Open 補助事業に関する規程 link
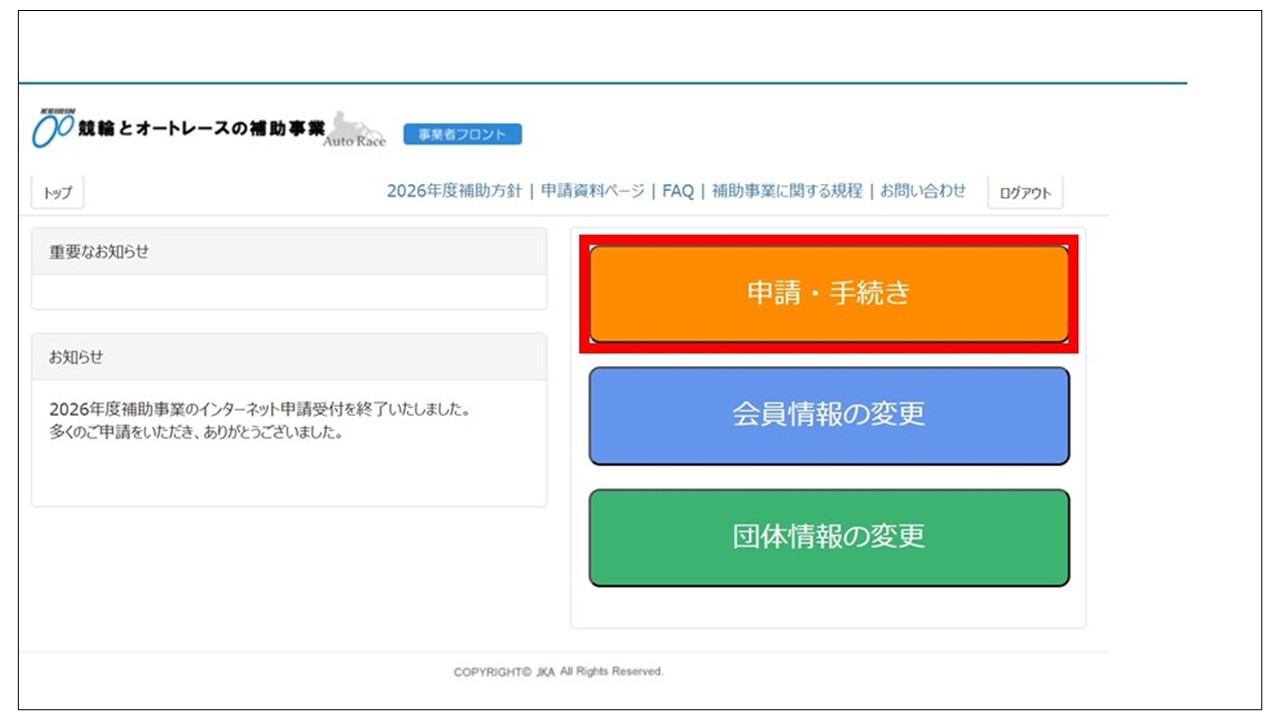Image resolution: width=1280 pixels, height=720 pixels. 787,191
